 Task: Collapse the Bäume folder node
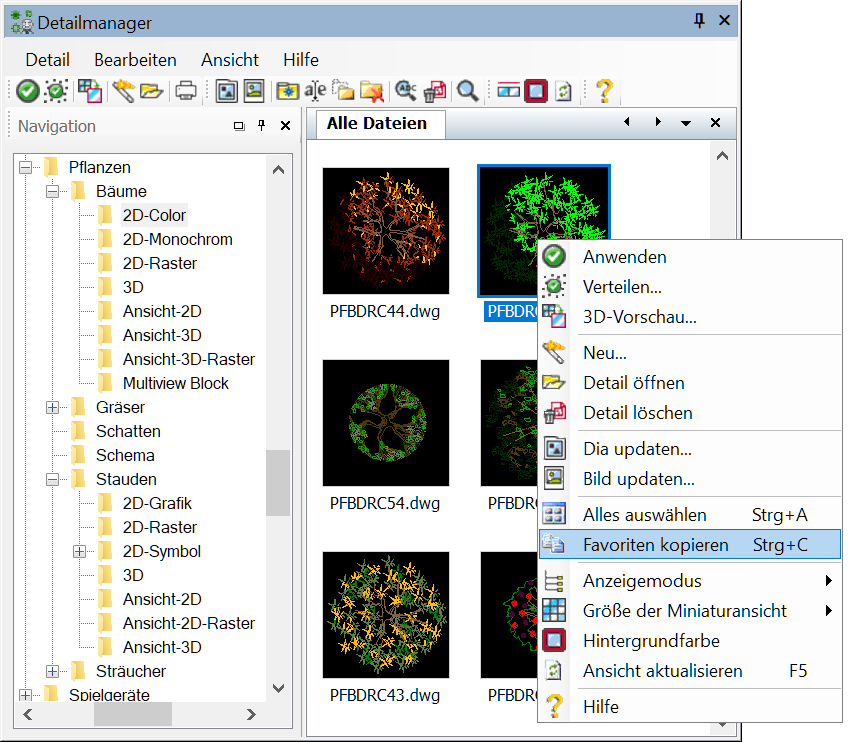(52, 191)
